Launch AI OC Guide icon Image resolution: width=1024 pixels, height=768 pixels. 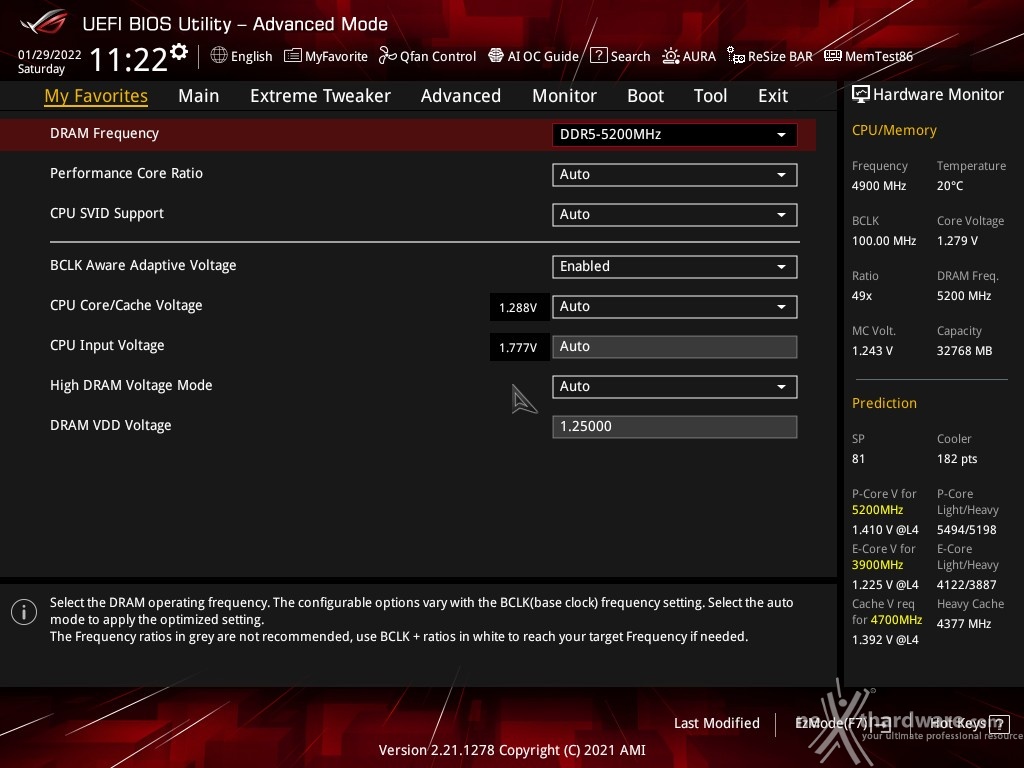pyautogui.click(x=496, y=56)
